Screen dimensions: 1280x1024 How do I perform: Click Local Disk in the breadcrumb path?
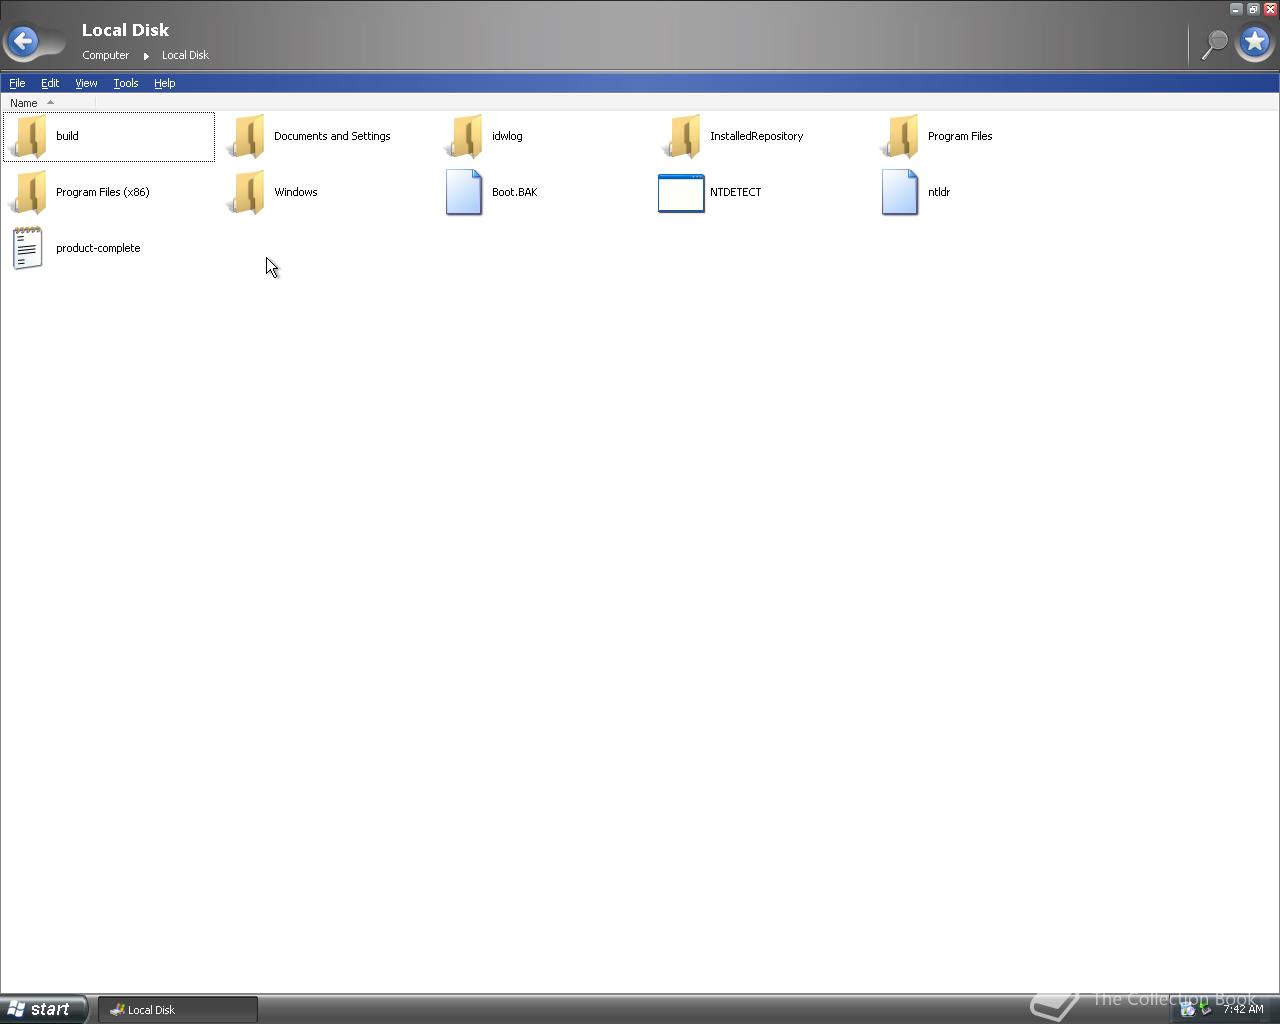tap(185, 55)
